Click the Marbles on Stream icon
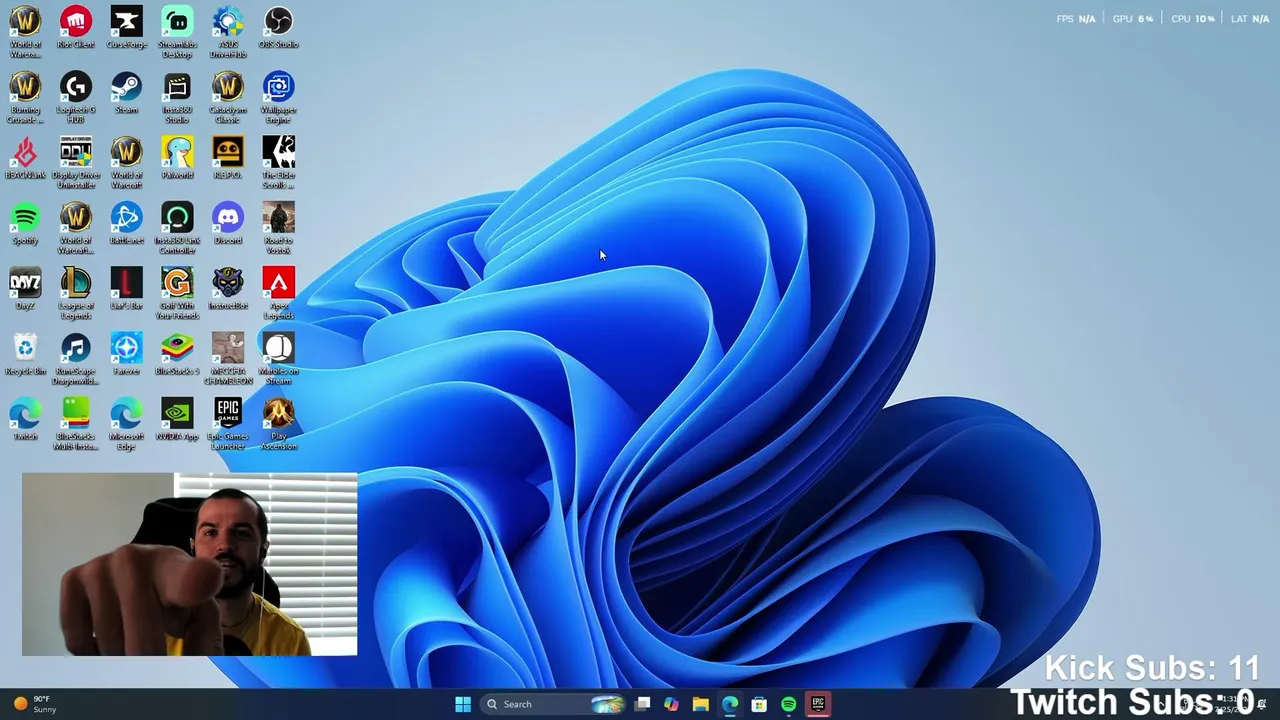 tap(278, 359)
